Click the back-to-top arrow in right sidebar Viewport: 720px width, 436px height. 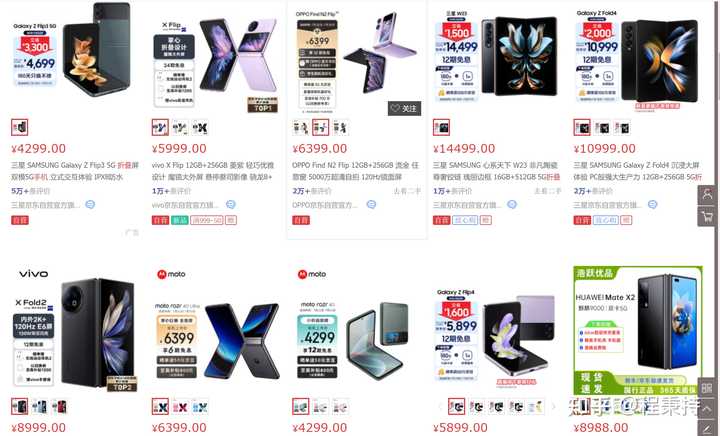[x=708, y=408]
